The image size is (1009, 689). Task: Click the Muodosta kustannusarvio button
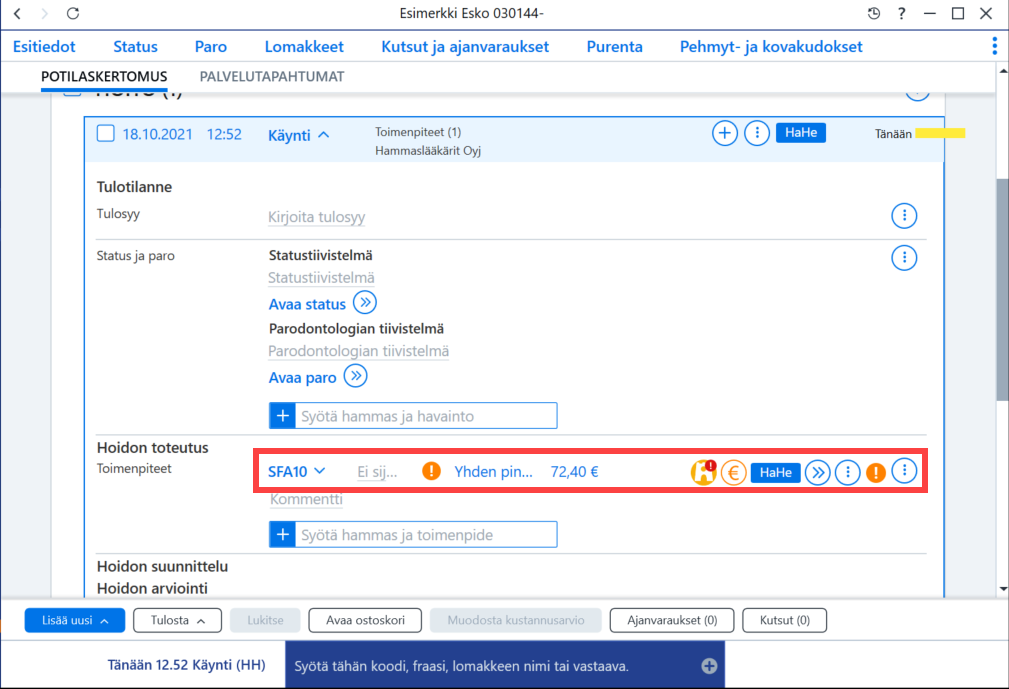coord(515,620)
